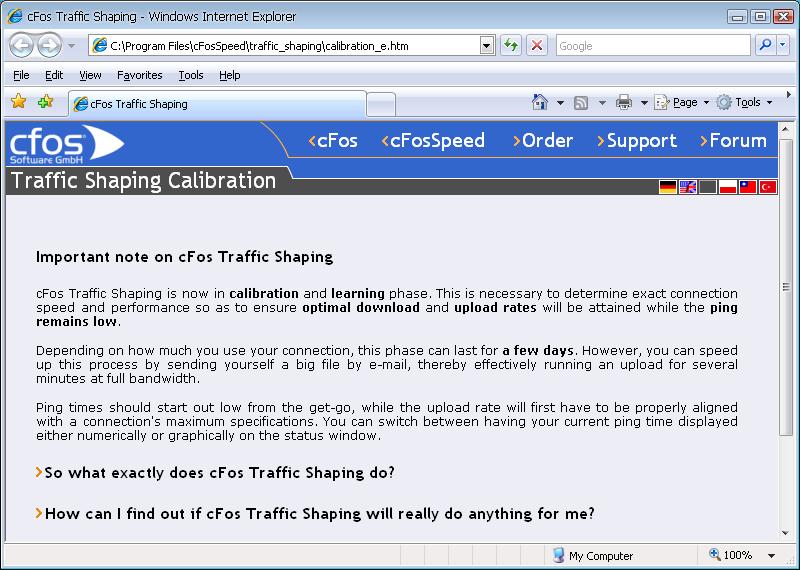
Task: Expand the feeds dropdown arrow
Action: pos(602,103)
